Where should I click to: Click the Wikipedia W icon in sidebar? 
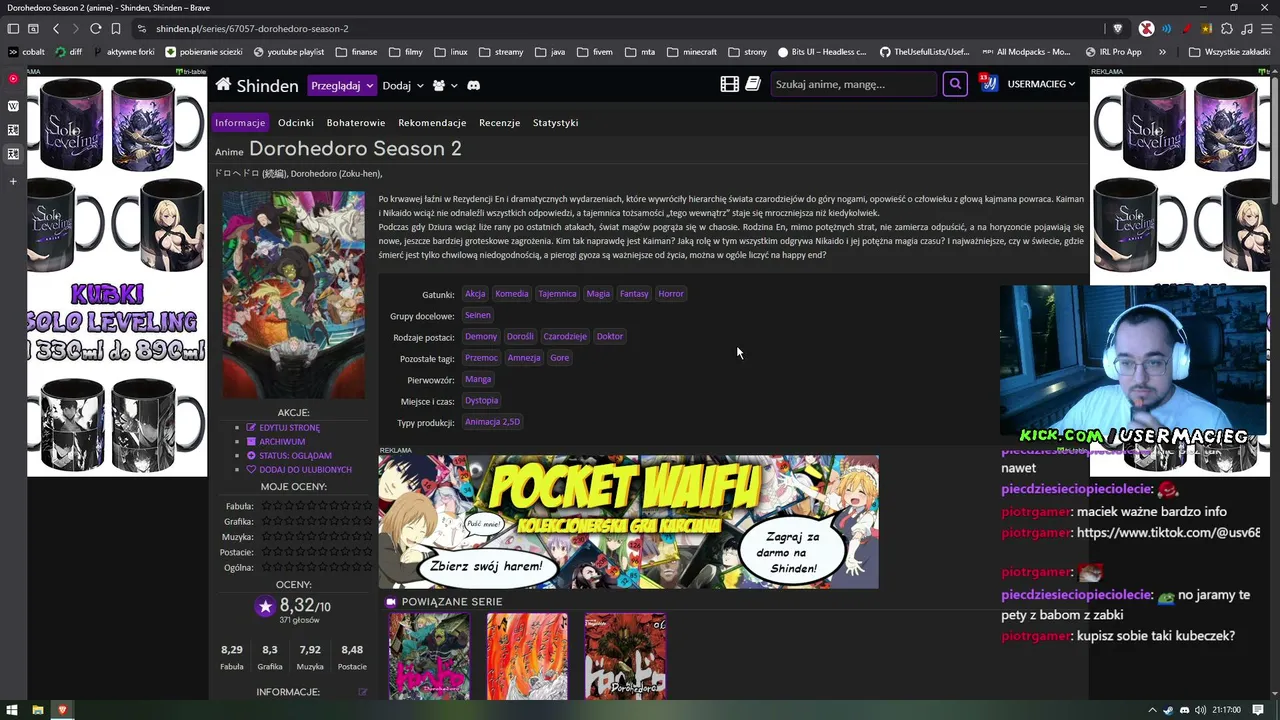point(13,105)
